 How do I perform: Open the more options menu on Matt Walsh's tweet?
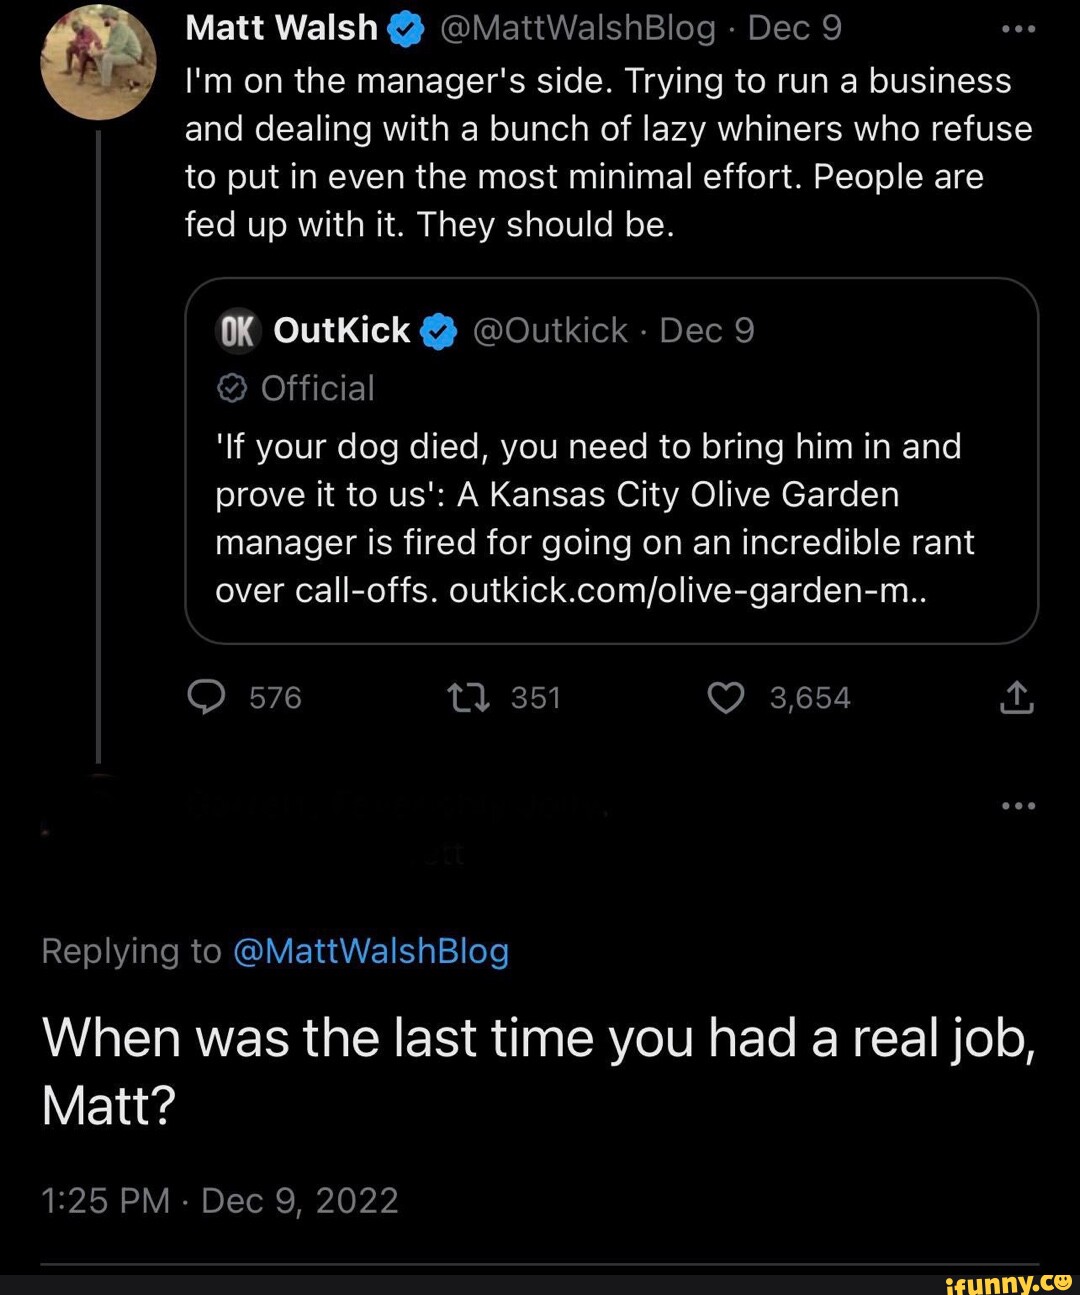click(1018, 29)
